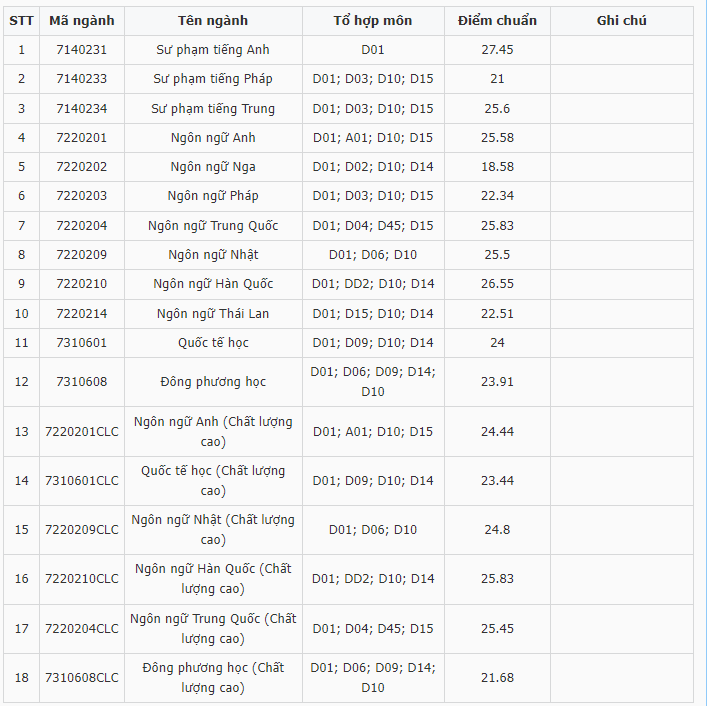Viewport: 707px width, 706px height.
Task: Select major code 7140233 cell
Action: click(82, 79)
